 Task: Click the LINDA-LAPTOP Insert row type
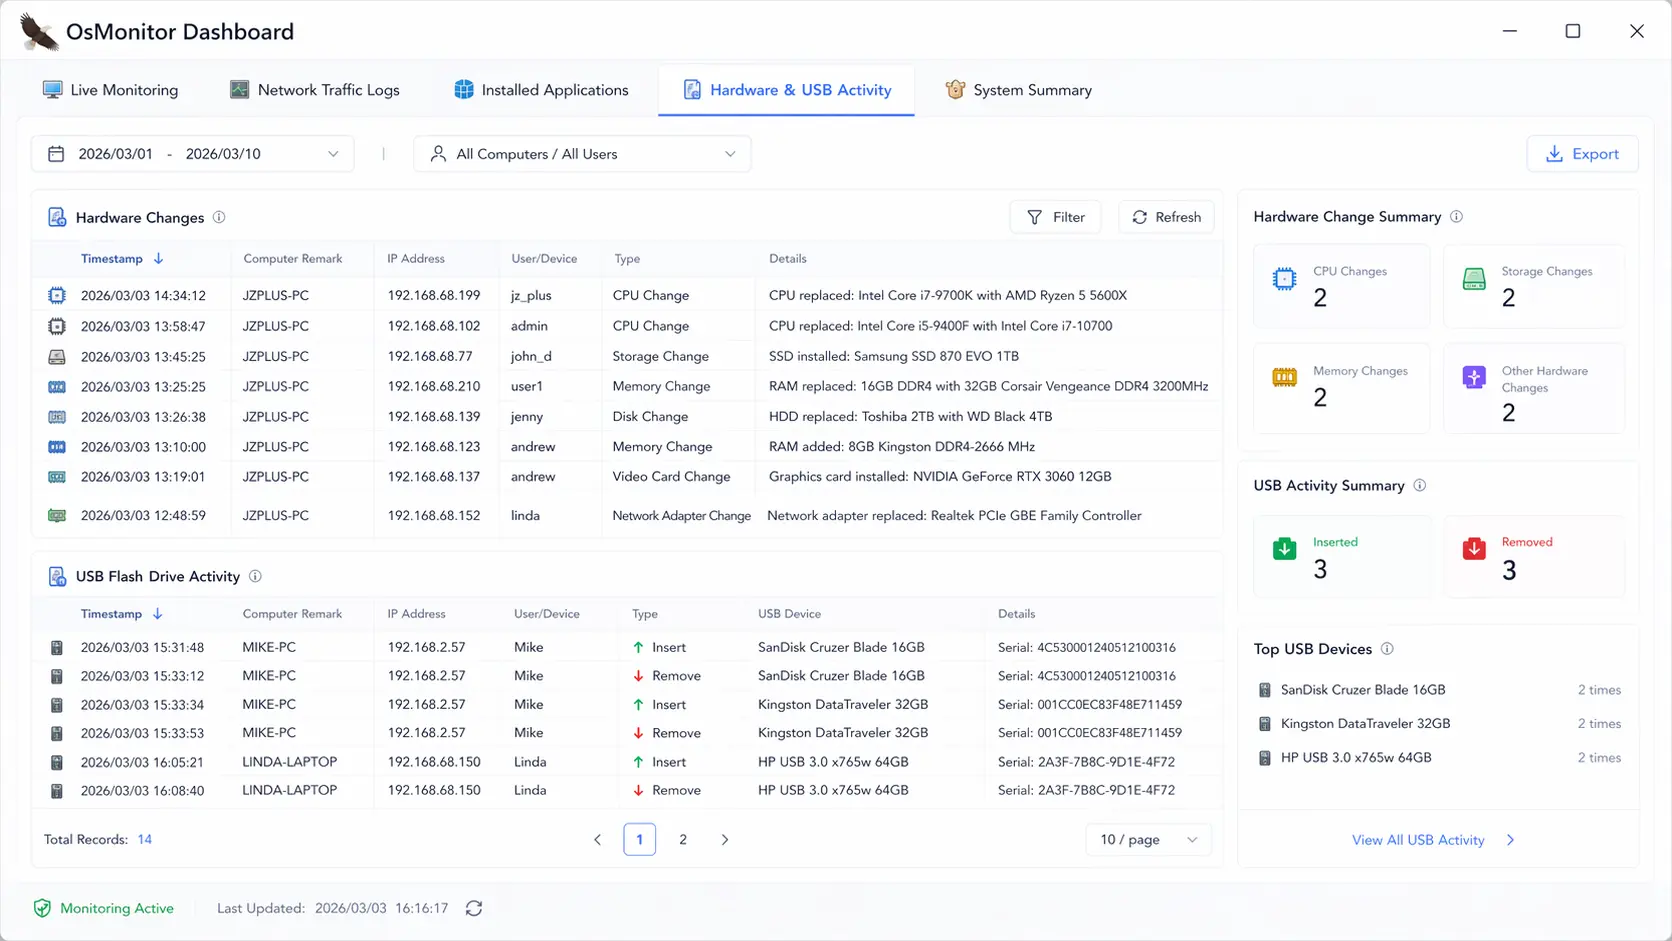point(659,762)
